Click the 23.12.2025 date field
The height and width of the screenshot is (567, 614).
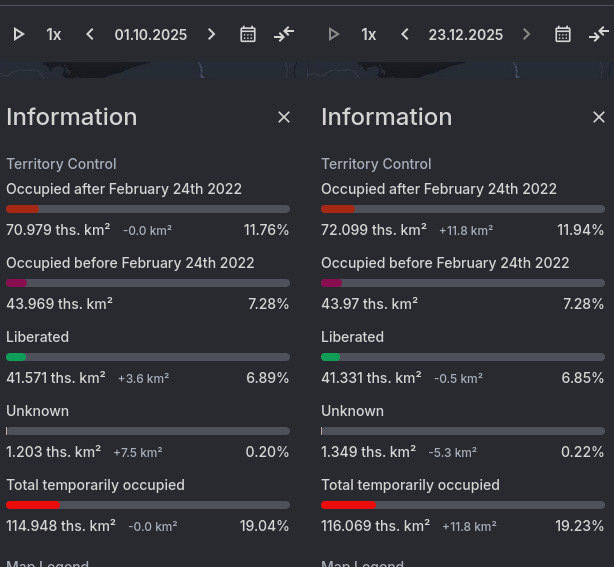click(466, 34)
